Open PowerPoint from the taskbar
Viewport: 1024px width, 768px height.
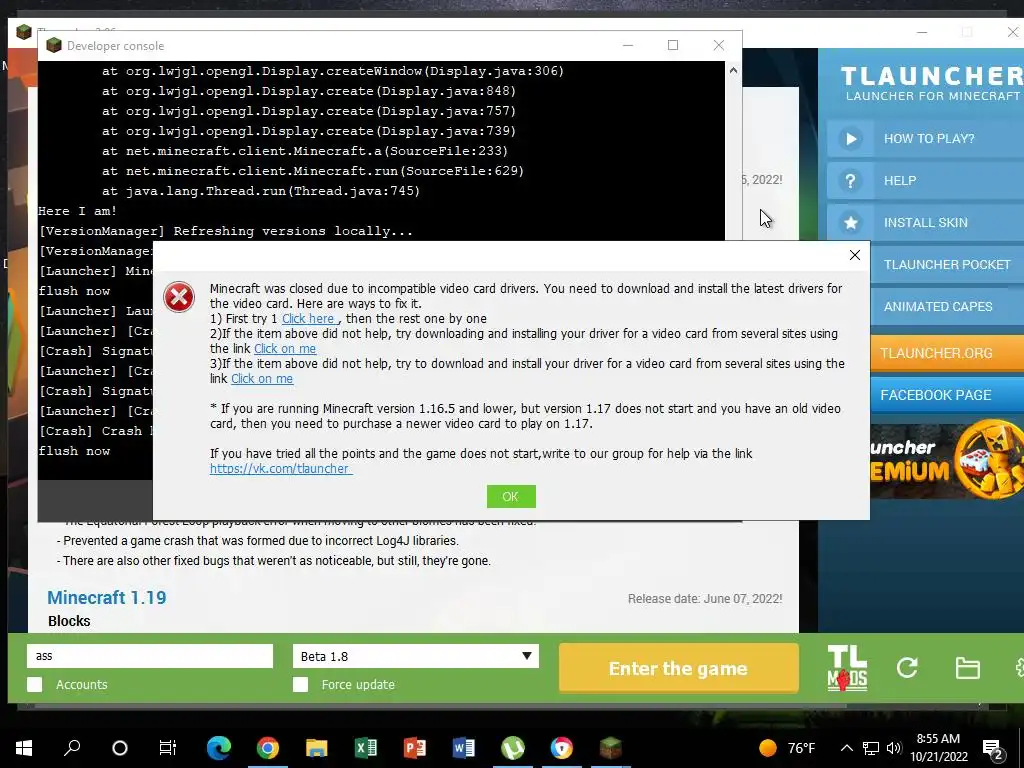click(x=415, y=748)
